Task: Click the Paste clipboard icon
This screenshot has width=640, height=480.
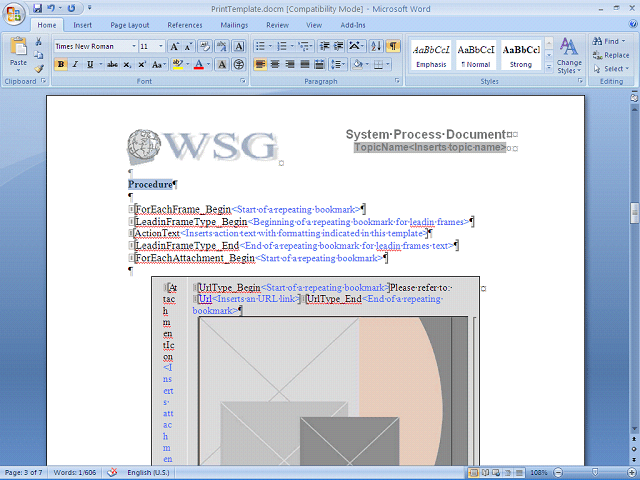Action: [18, 46]
